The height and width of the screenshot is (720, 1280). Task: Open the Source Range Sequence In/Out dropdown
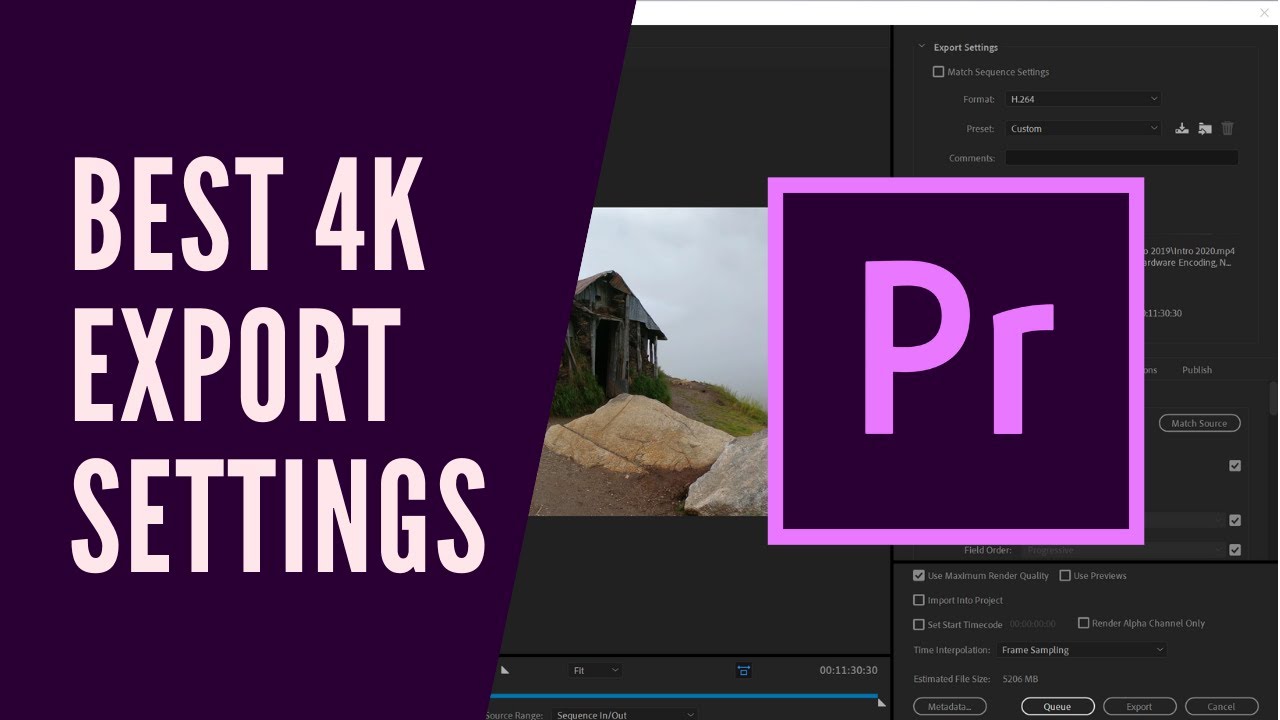coord(625,714)
